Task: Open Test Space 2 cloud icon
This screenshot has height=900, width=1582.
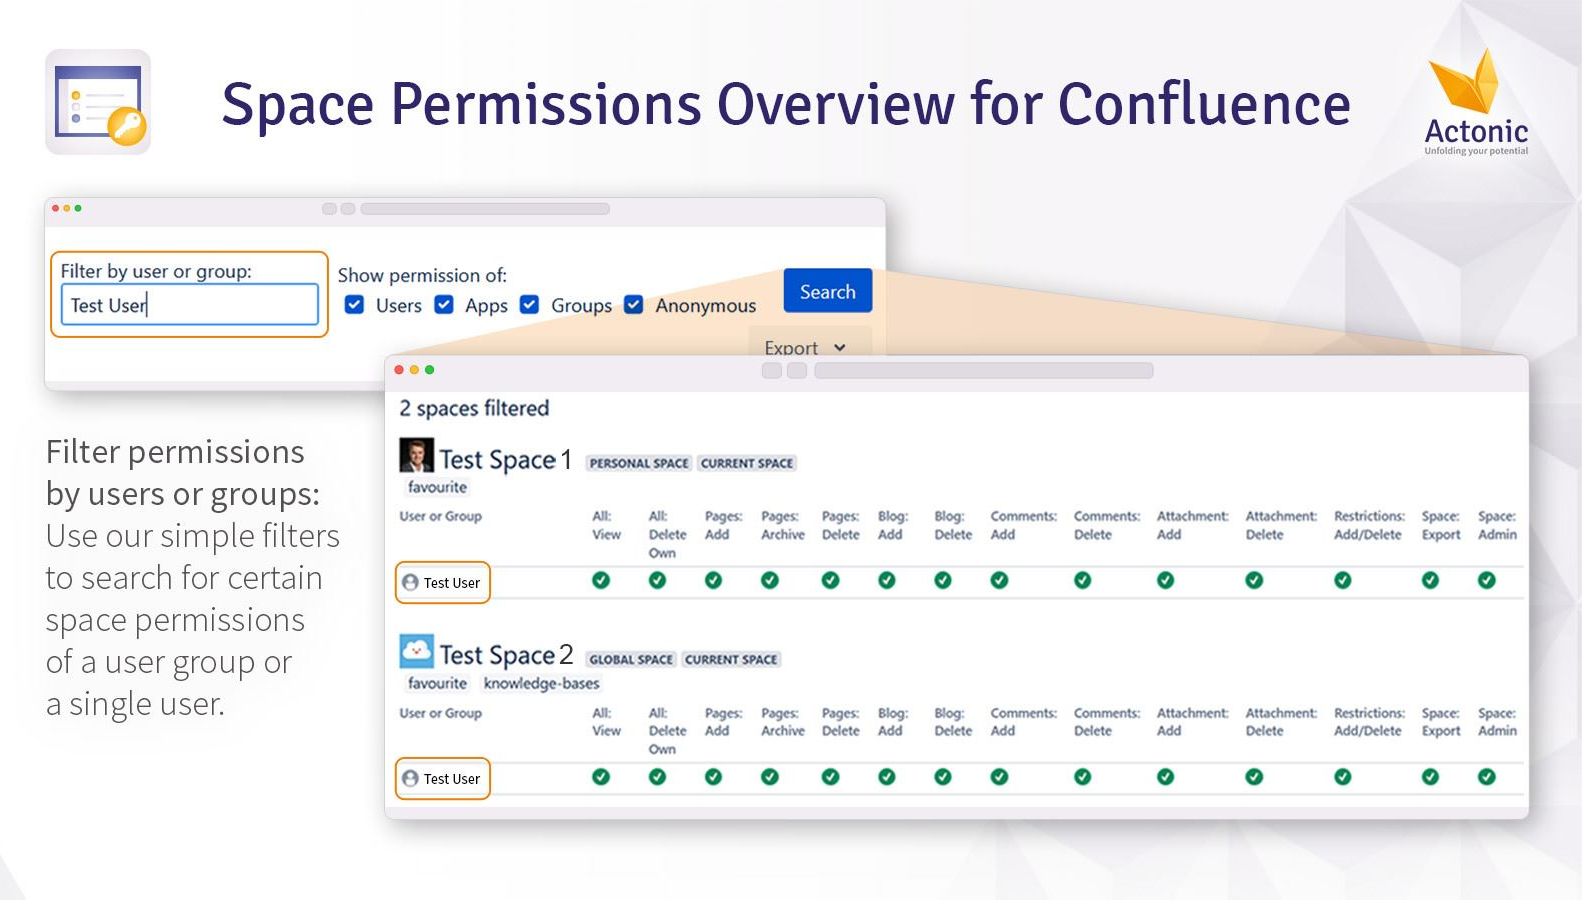Action: click(416, 651)
